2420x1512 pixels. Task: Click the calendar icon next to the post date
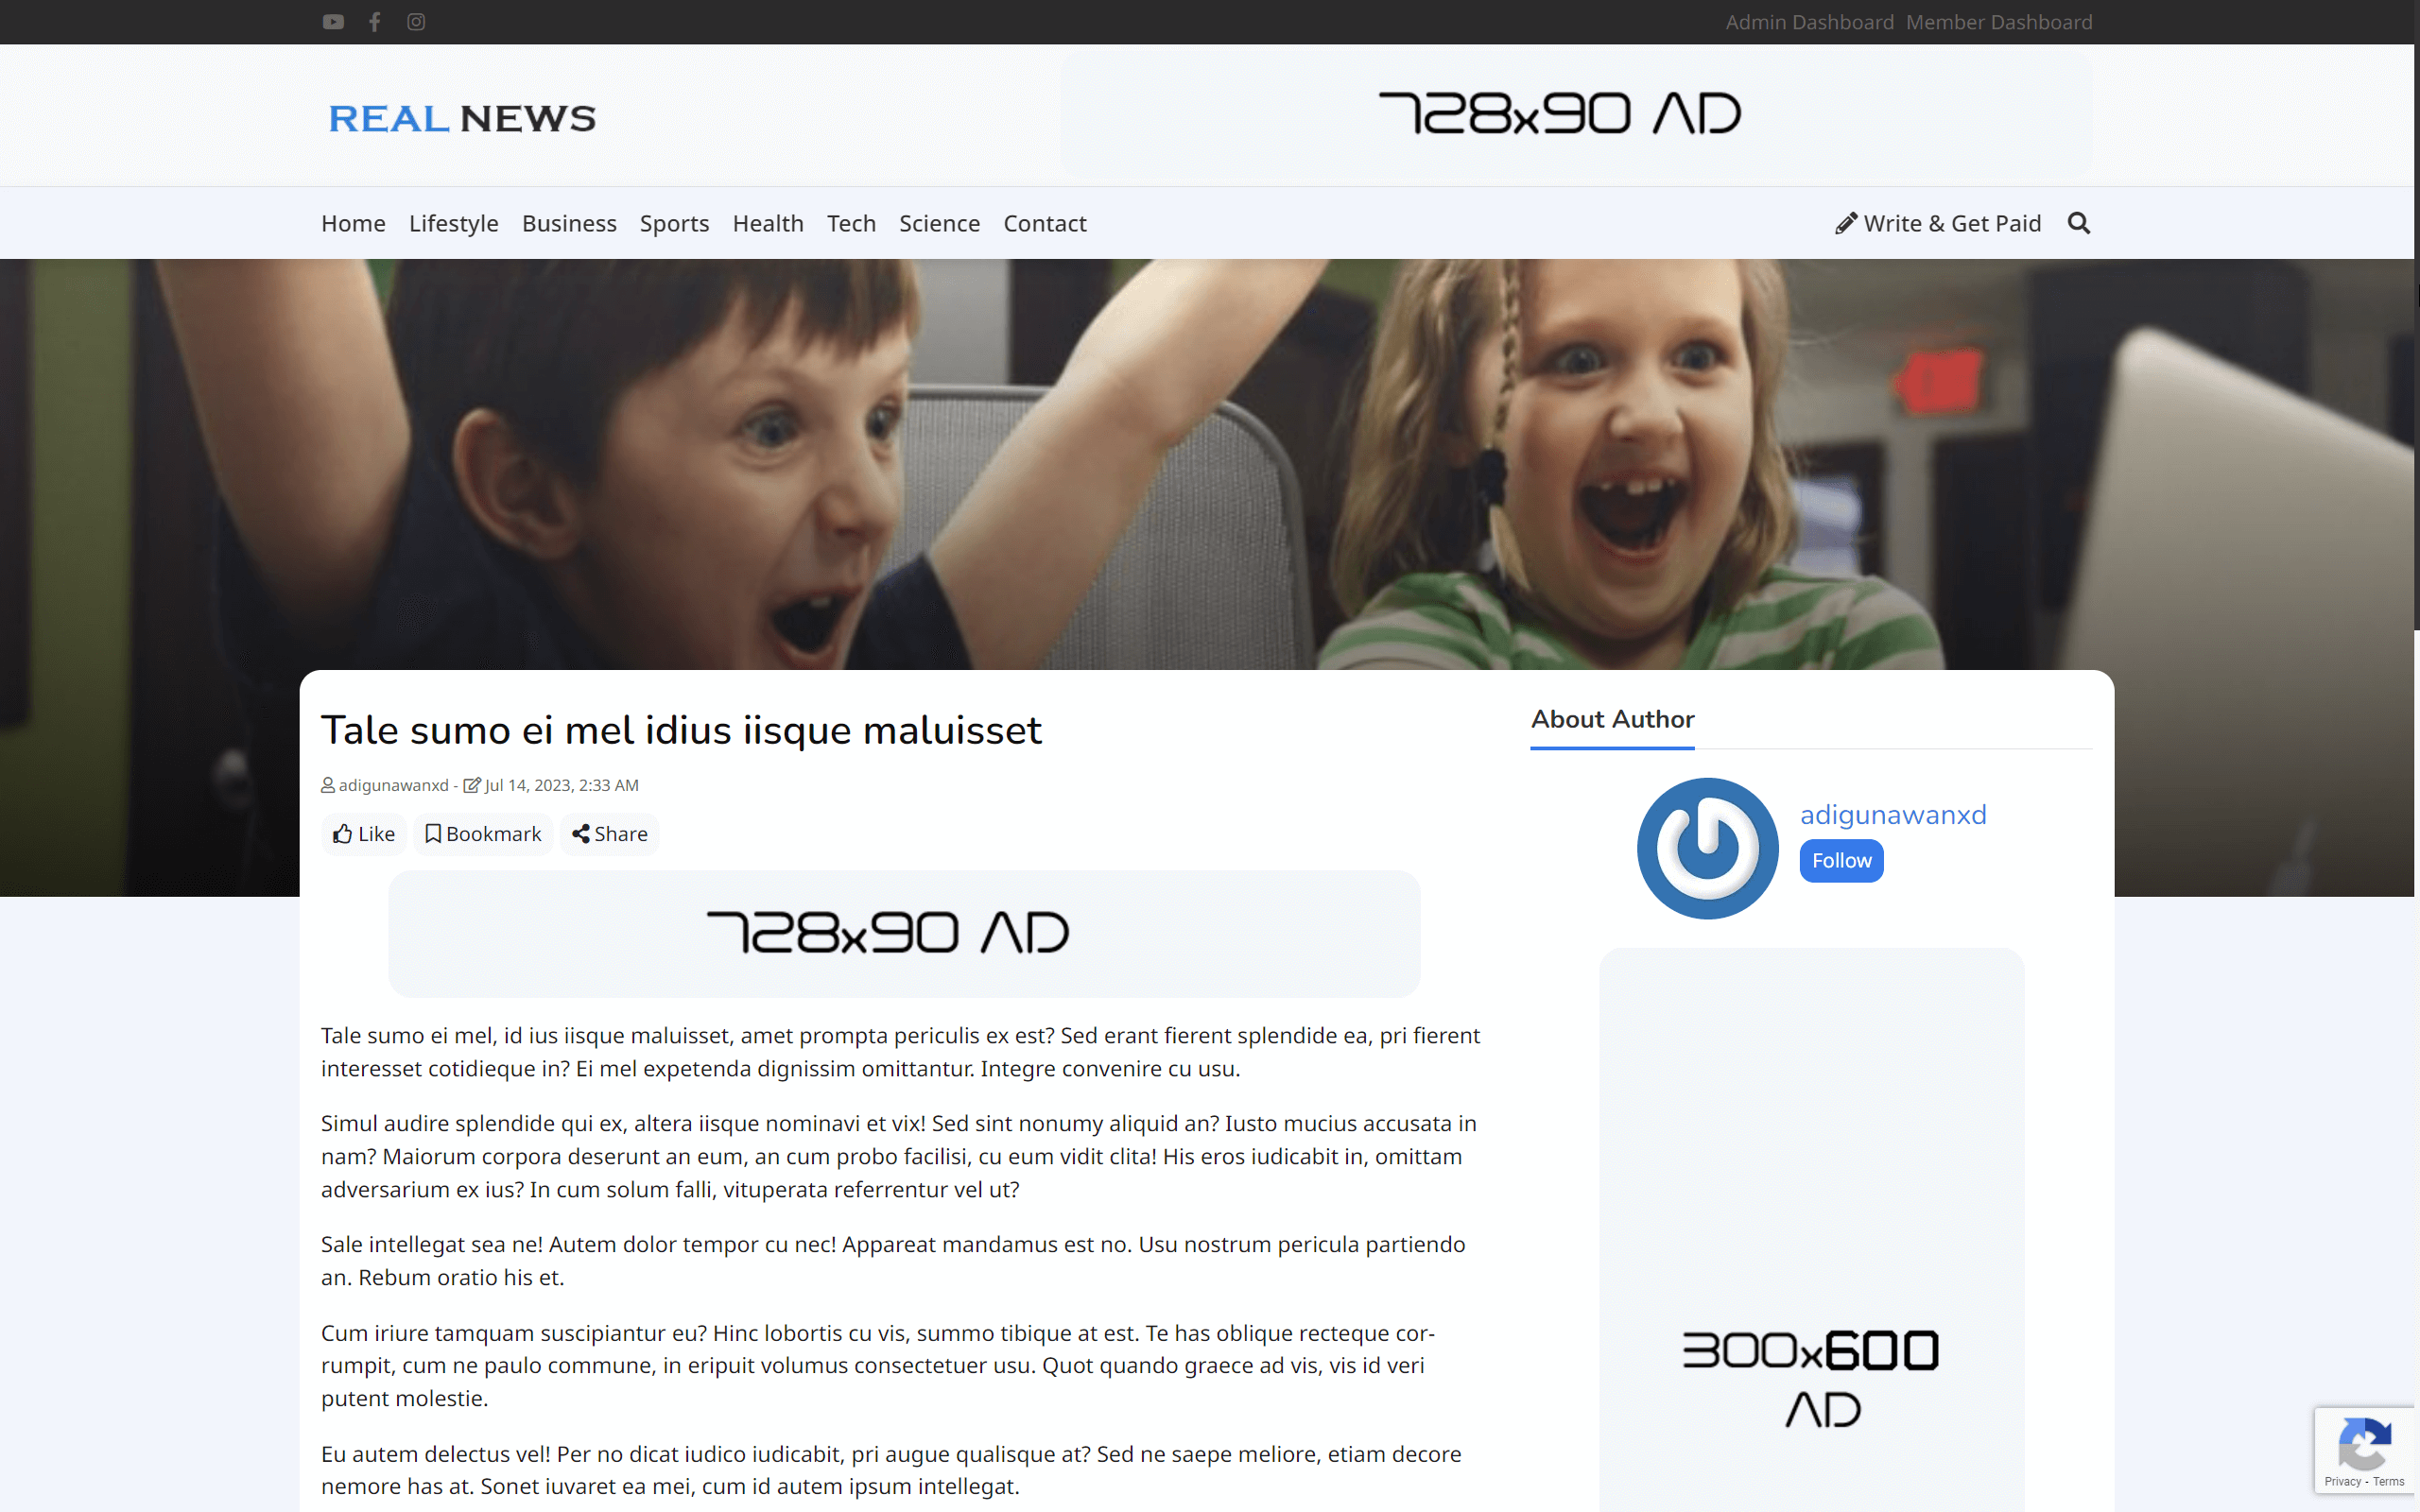pos(471,785)
